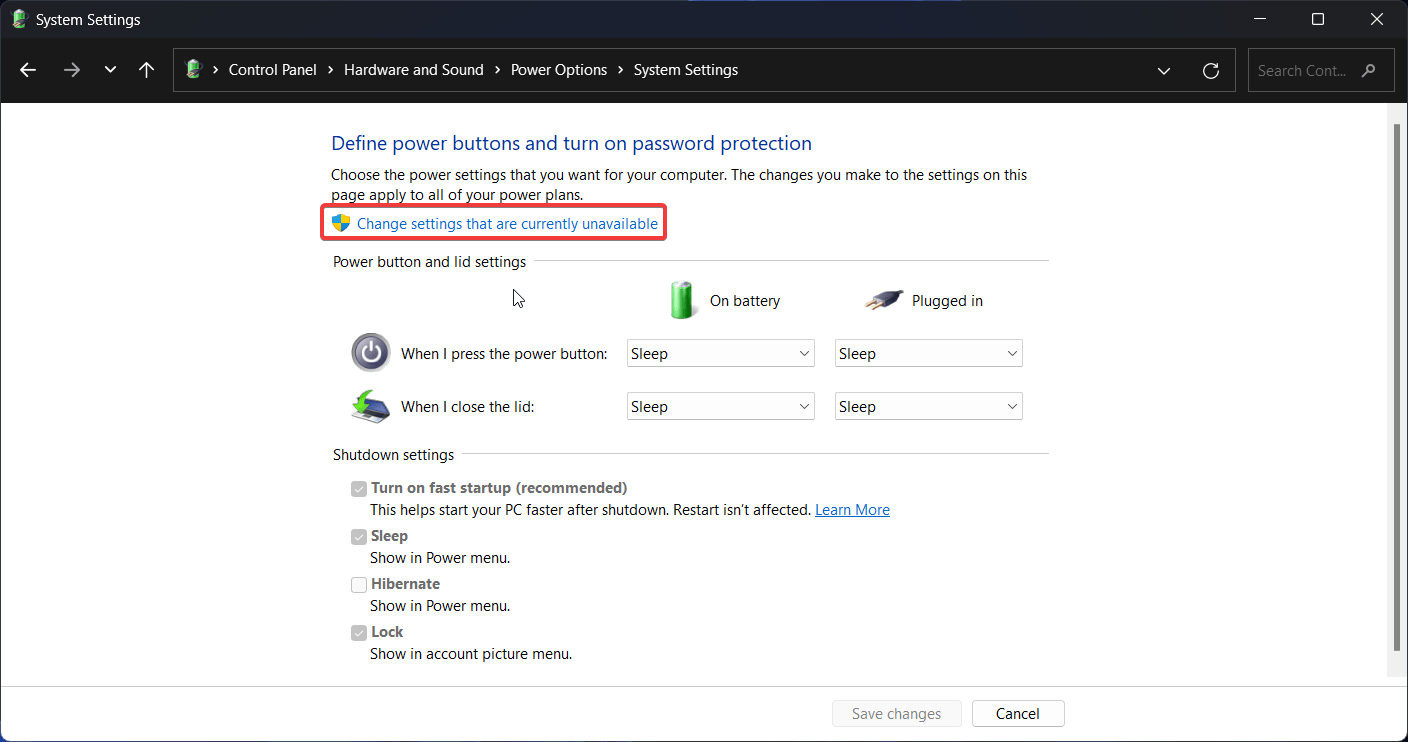
Task: Toggle the Lock checkbox
Action: [x=359, y=633]
